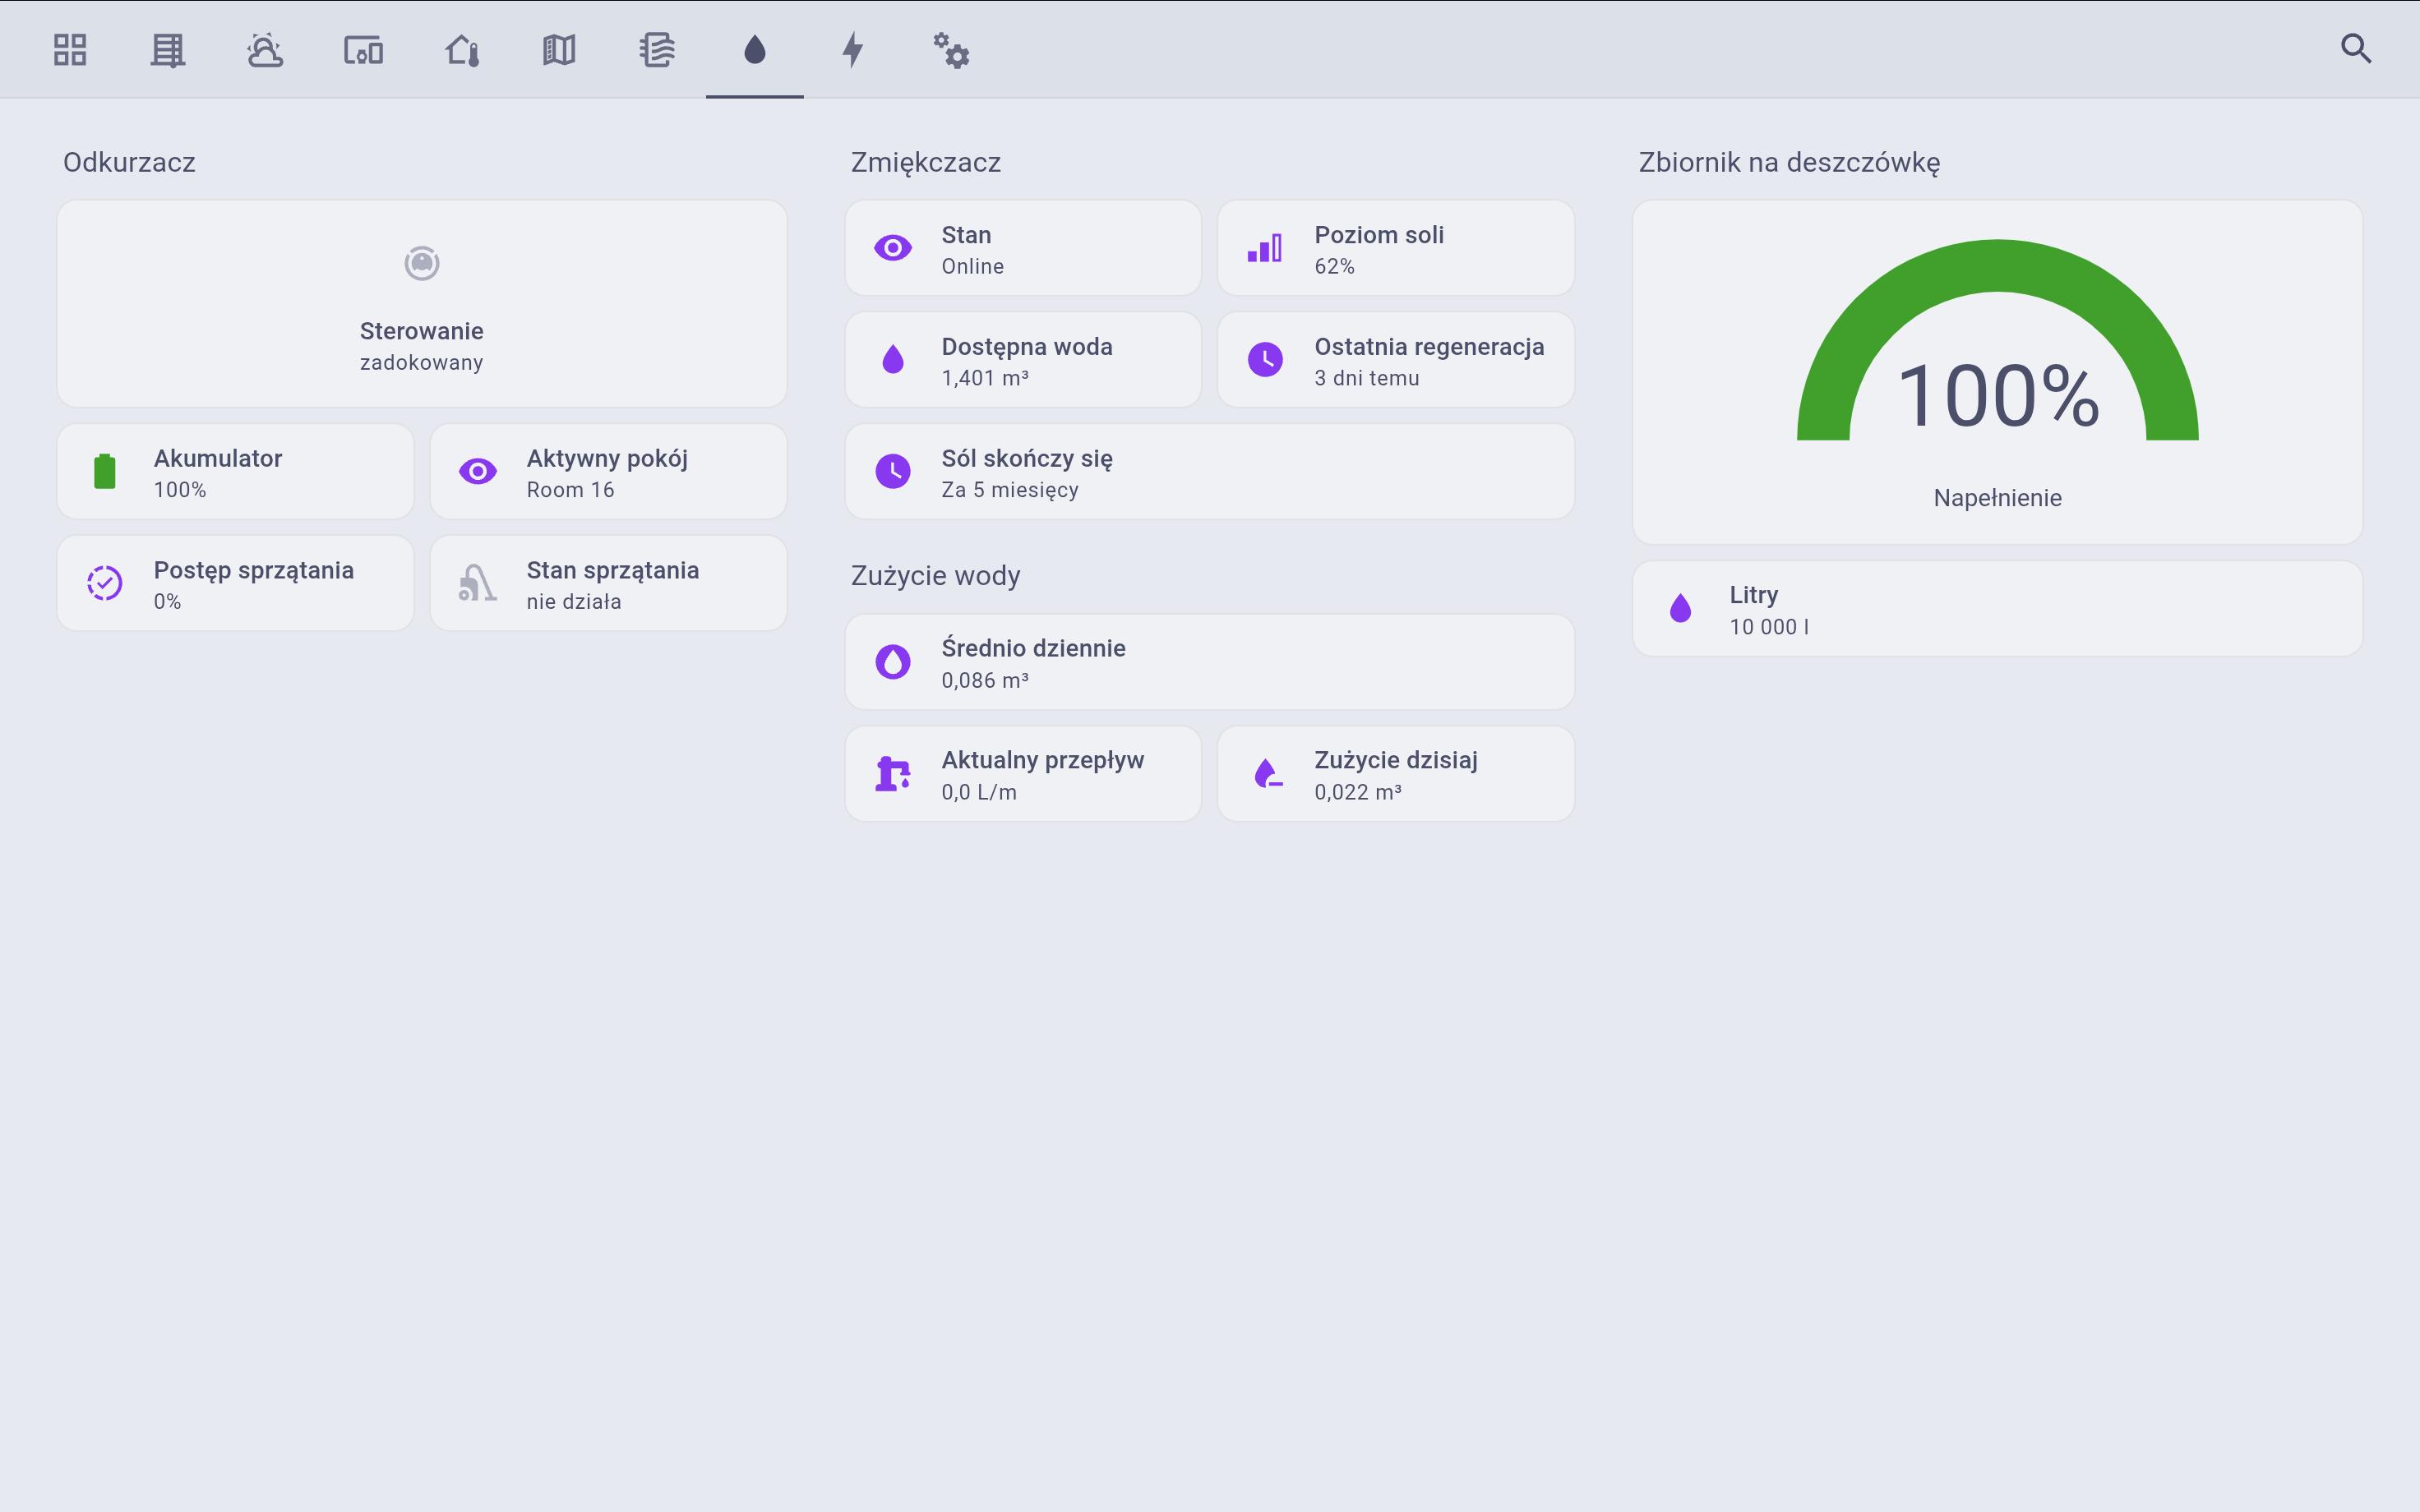Open the heating coil tab
The height and width of the screenshot is (1512, 2420).
[657, 49]
